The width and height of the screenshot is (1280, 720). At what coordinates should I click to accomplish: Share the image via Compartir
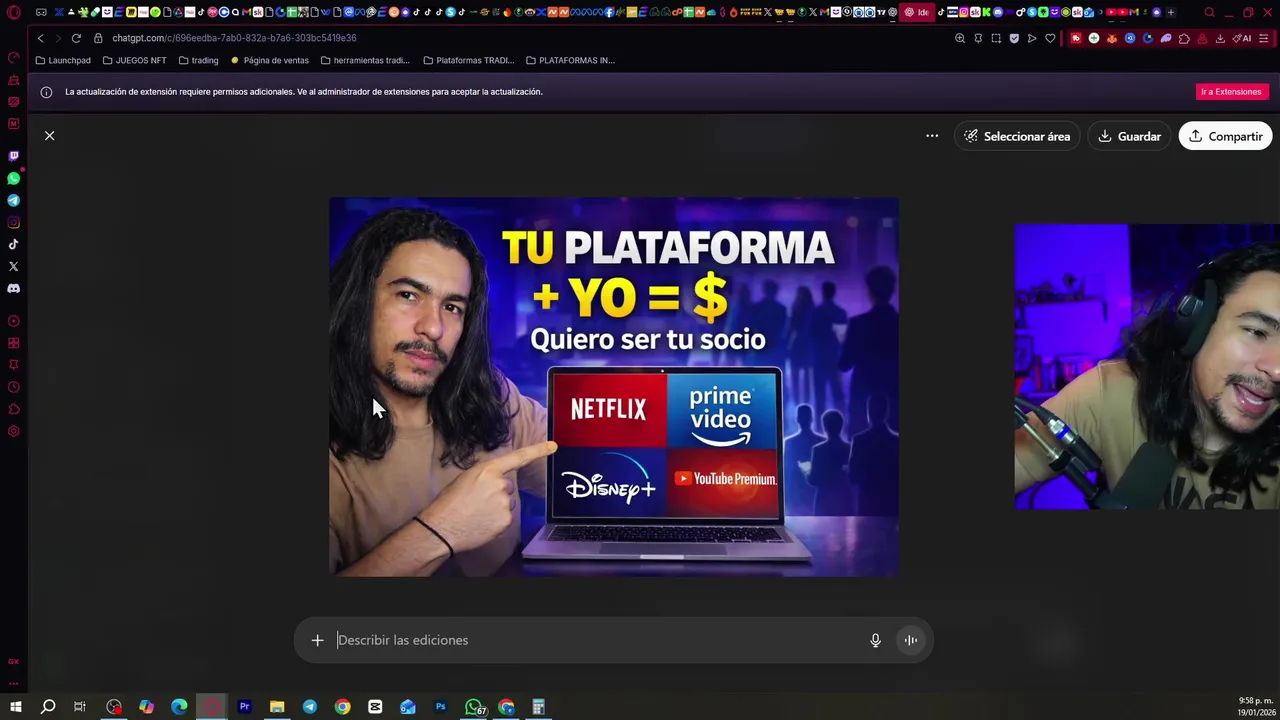tap(1225, 136)
